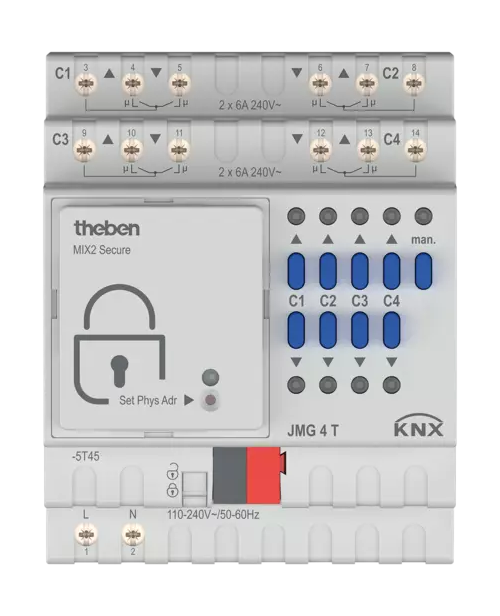
Task: Push the C3 up blue button
Action: click(360, 271)
